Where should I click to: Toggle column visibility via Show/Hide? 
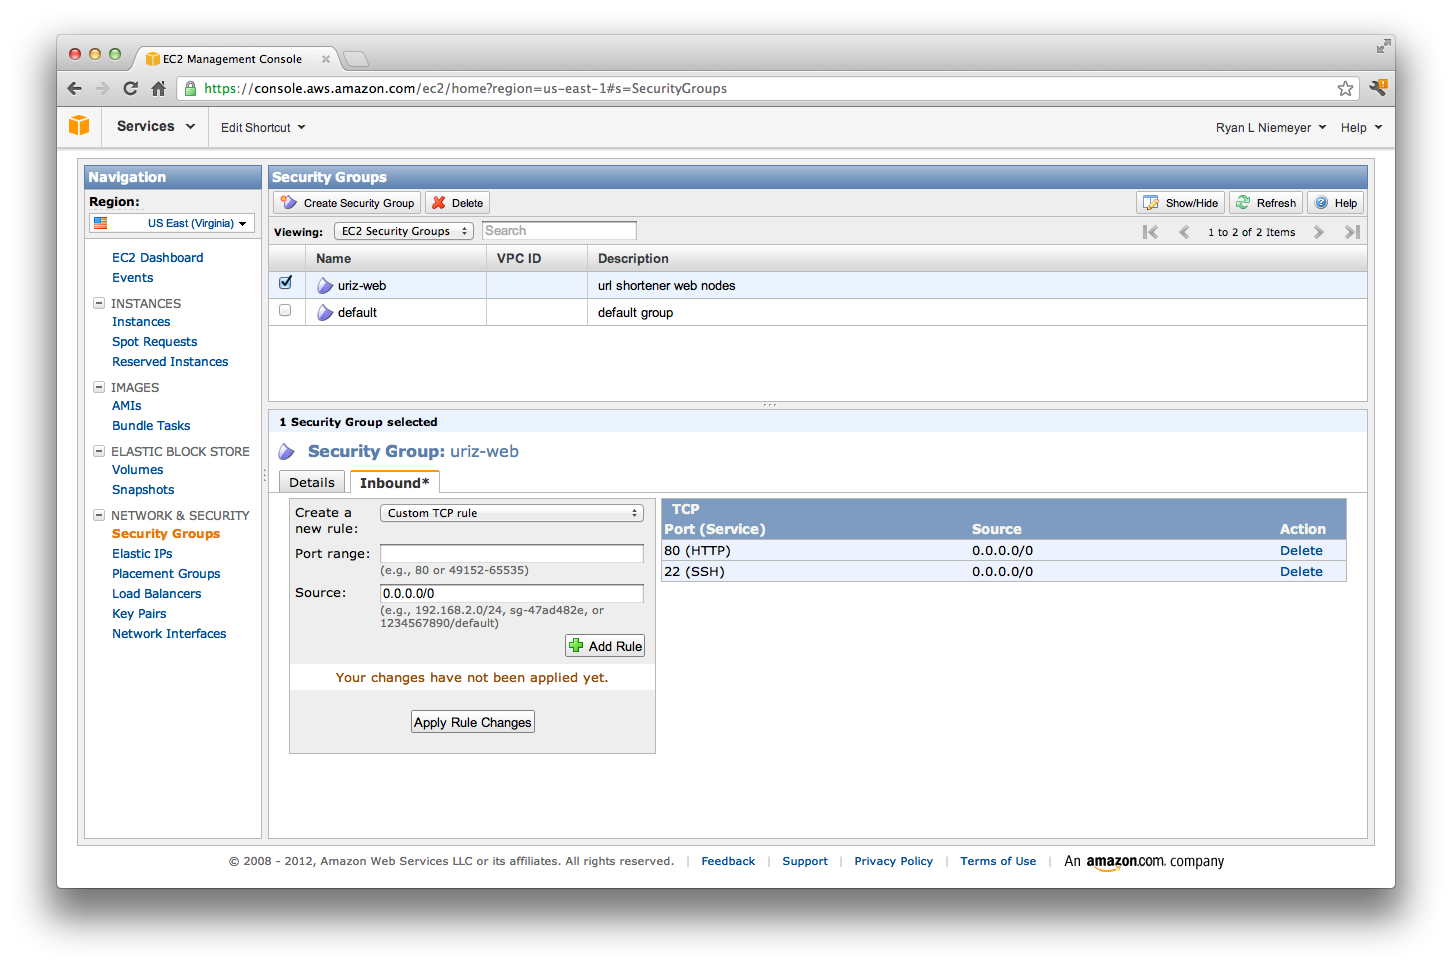click(1179, 202)
